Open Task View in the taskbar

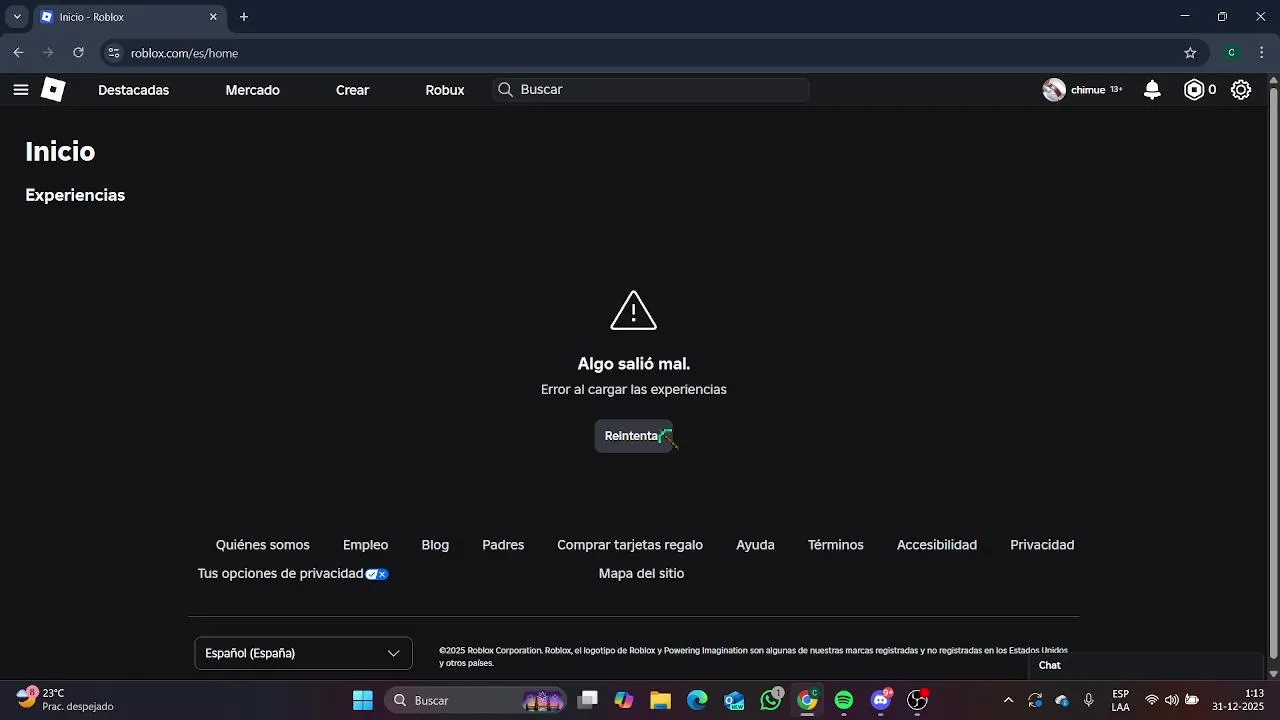[x=588, y=700]
